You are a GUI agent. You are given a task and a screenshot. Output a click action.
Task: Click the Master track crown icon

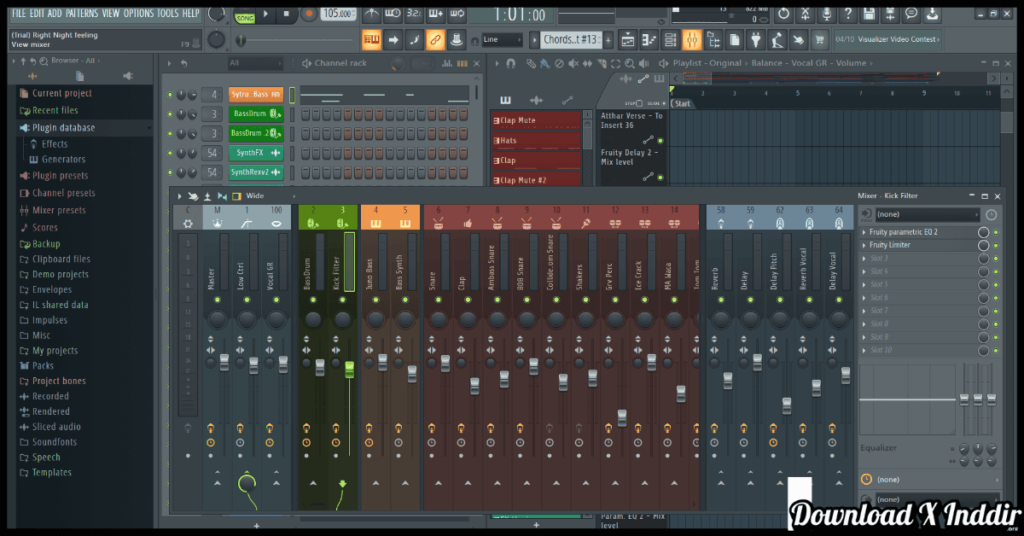click(x=217, y=223)
